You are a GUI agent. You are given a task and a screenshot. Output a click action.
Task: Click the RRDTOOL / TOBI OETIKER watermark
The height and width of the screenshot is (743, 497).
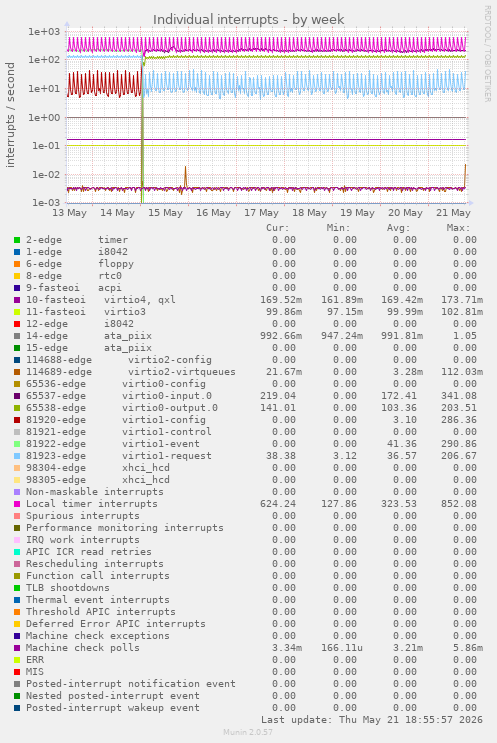(488, 54)
